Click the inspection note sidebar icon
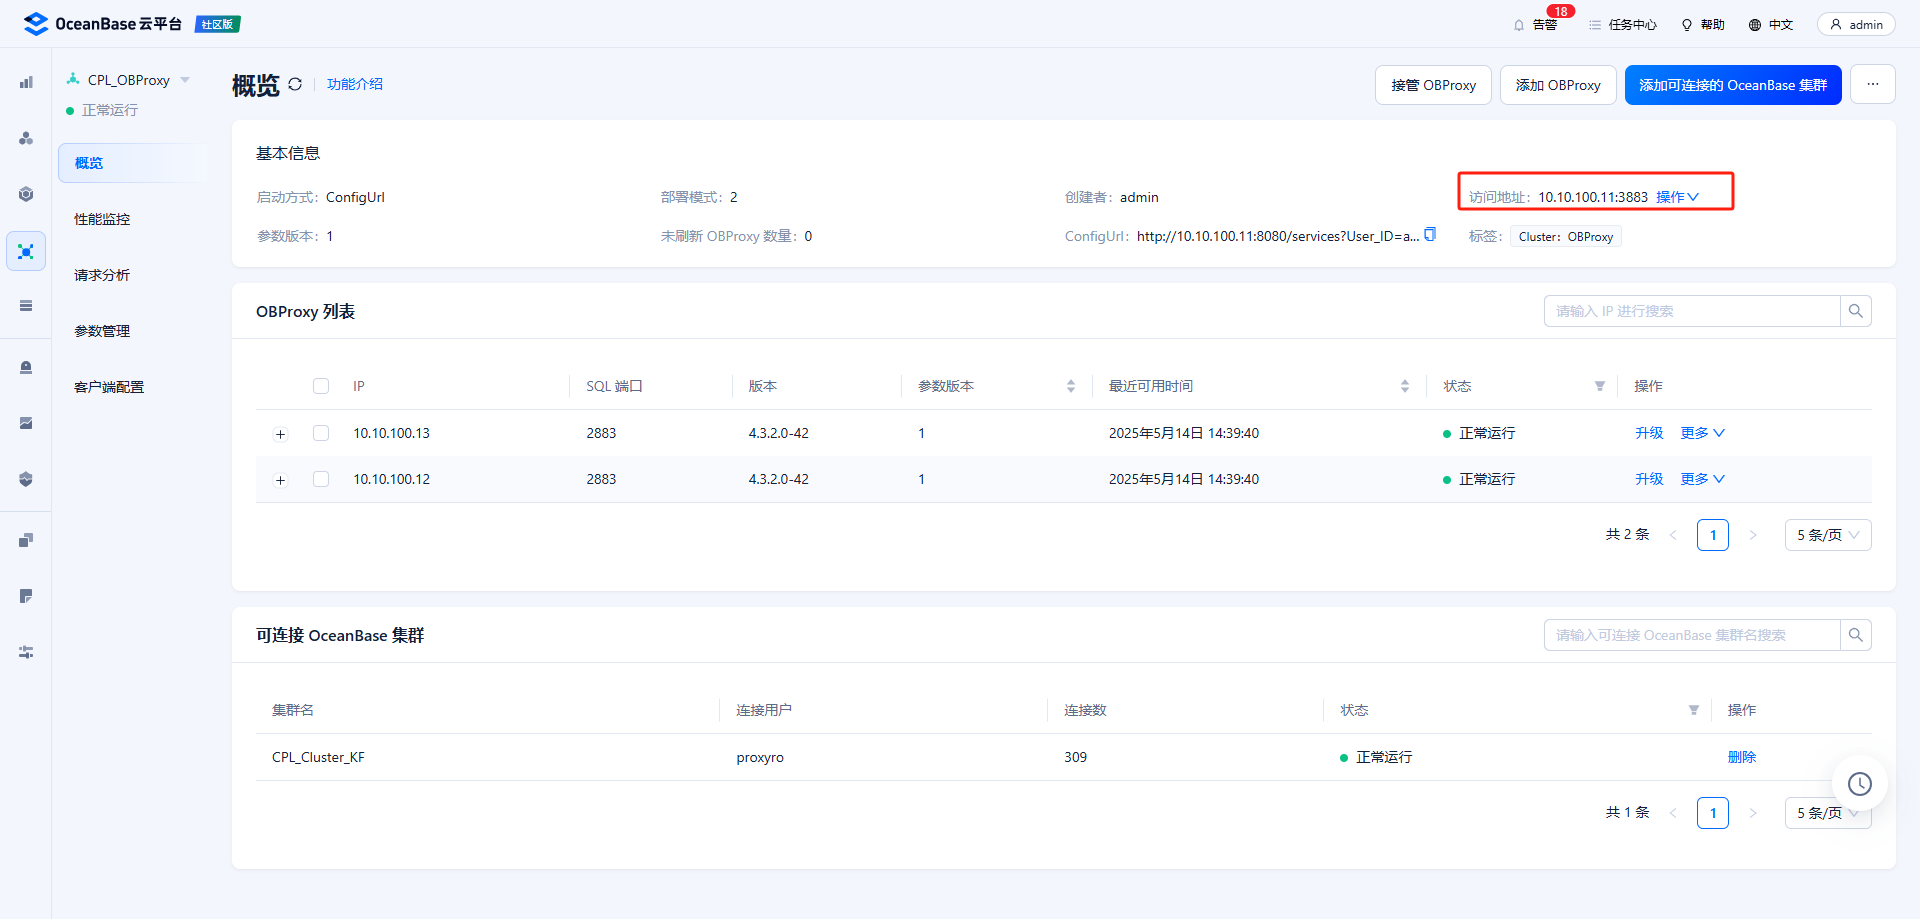Screen dimensions: 1920x919 point(26,597)
